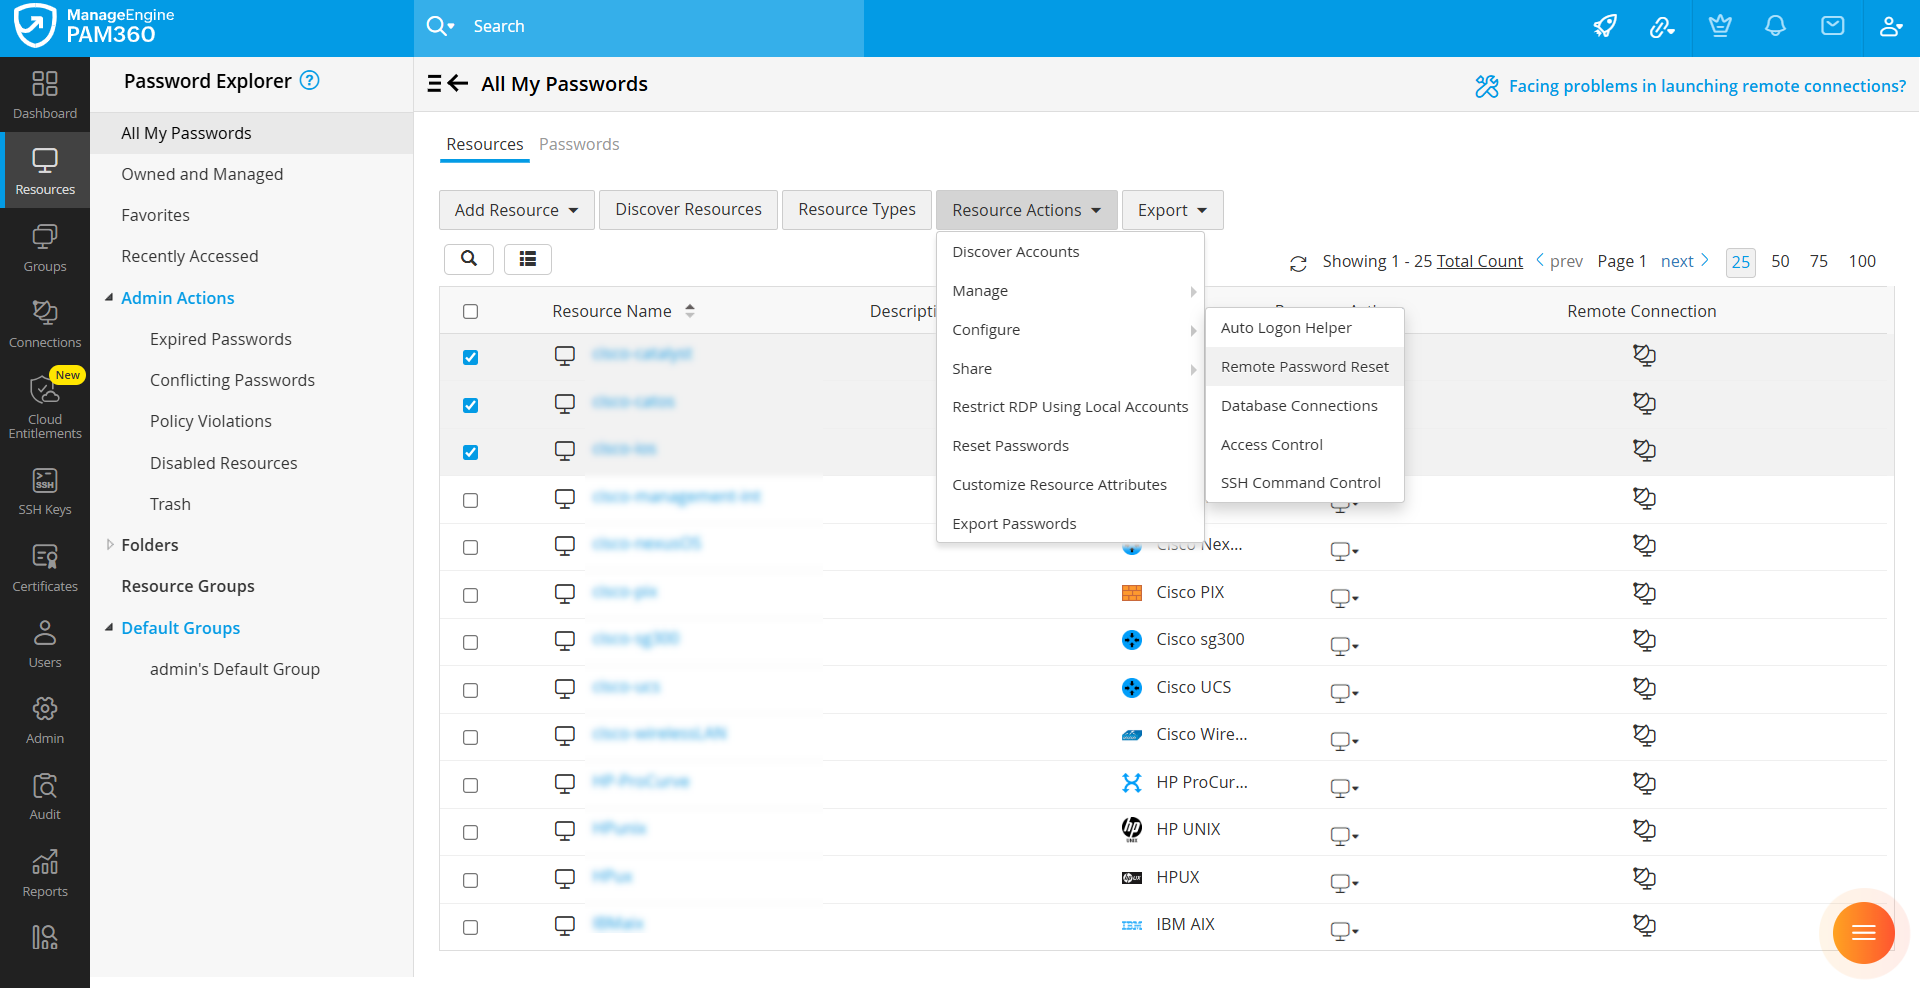Select Remote Password Reset from submenu
The width and height of the screenshot is (1920, 988).
click(1304, 367)
